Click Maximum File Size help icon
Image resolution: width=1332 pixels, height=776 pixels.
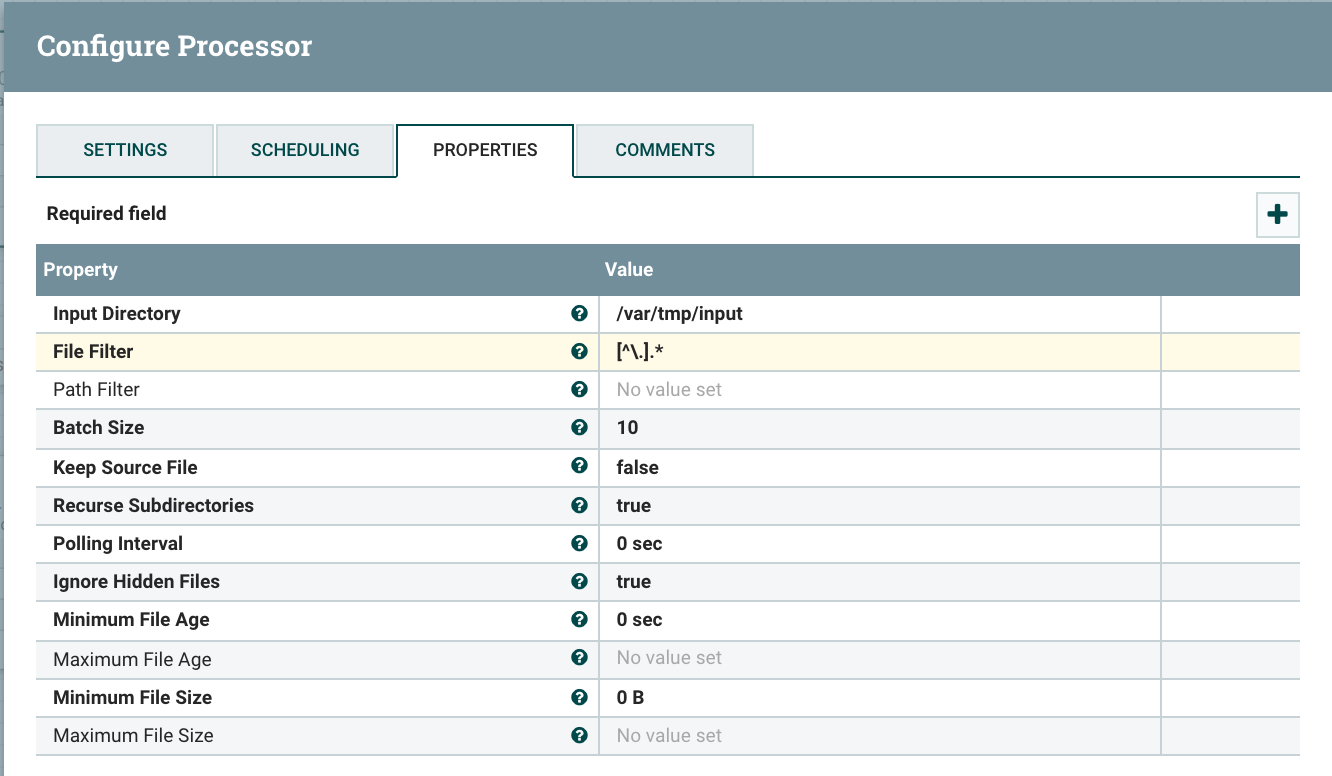[x=579, y=735]
